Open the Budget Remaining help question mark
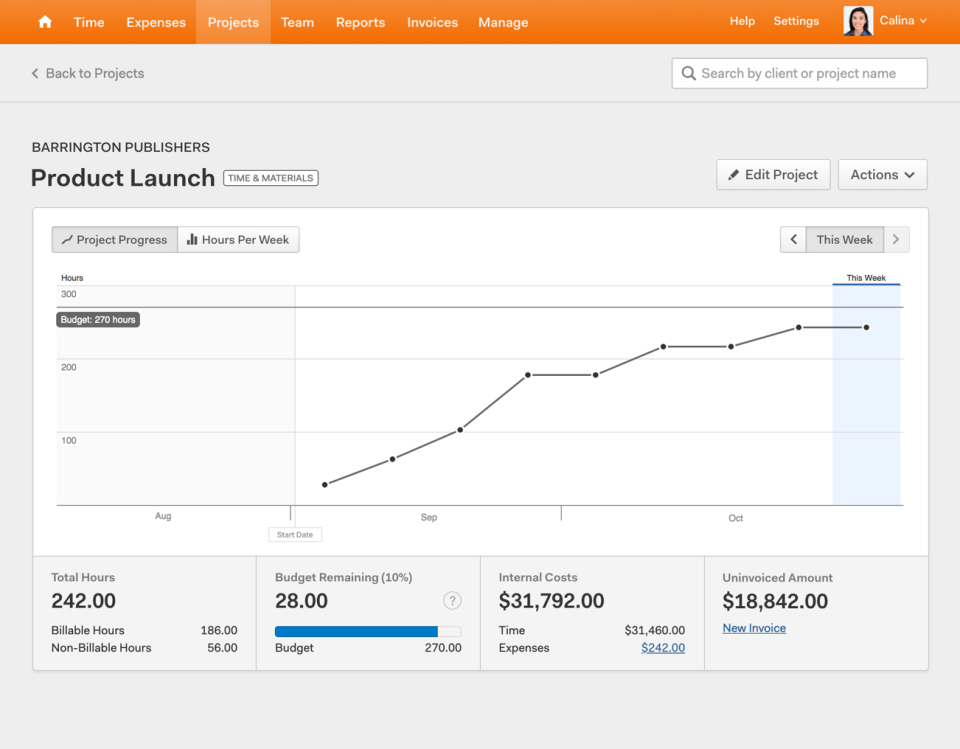This screenshot has width=960, height=749. point(452,600)
